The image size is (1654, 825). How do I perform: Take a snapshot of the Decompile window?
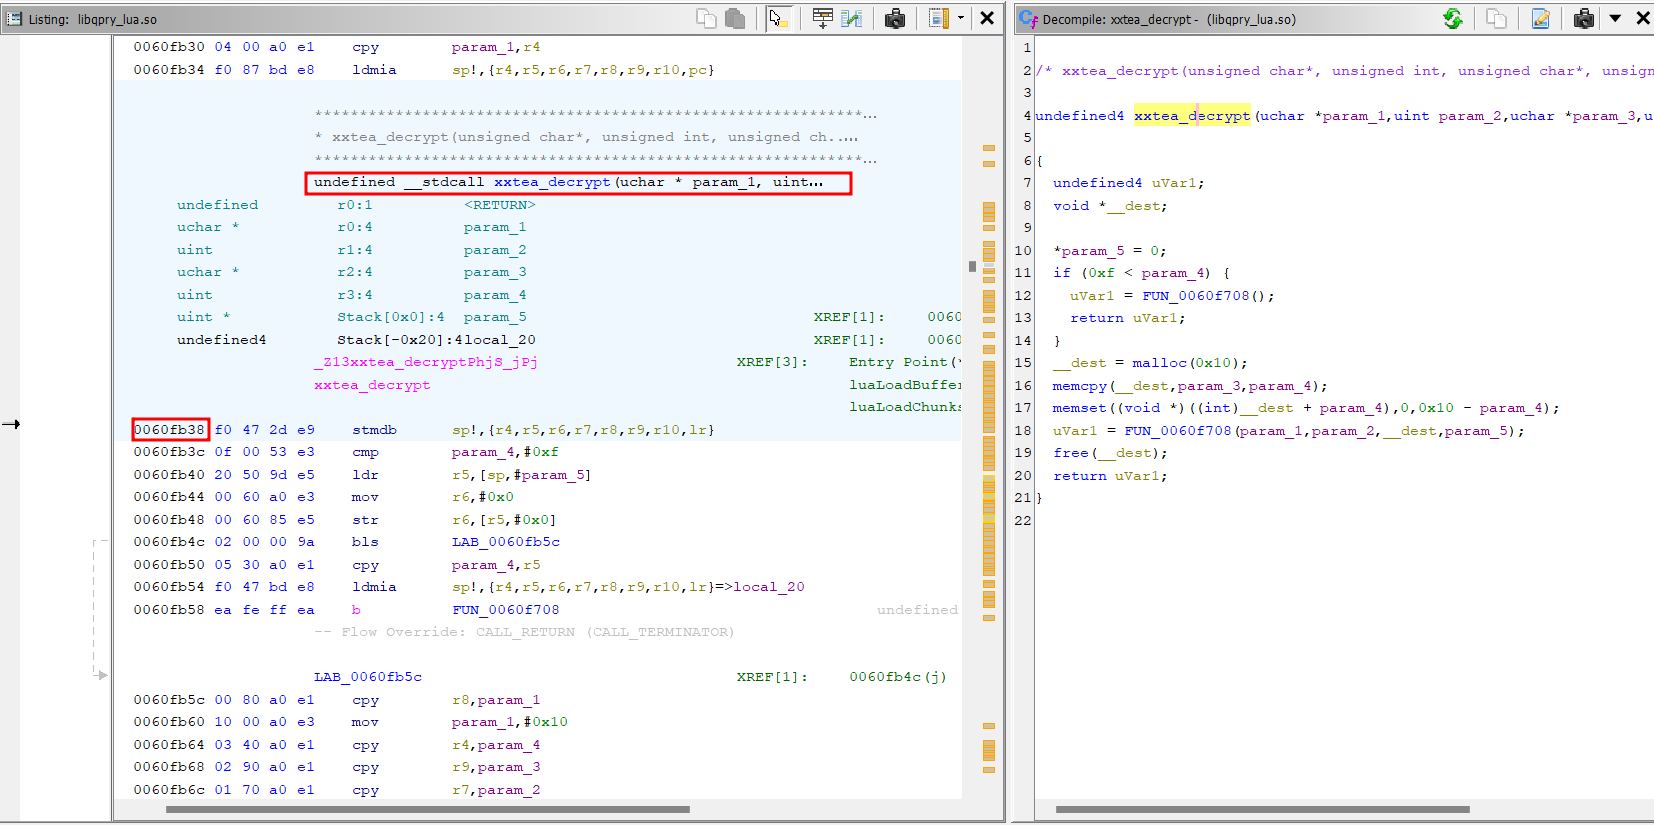pos(1584,18)
